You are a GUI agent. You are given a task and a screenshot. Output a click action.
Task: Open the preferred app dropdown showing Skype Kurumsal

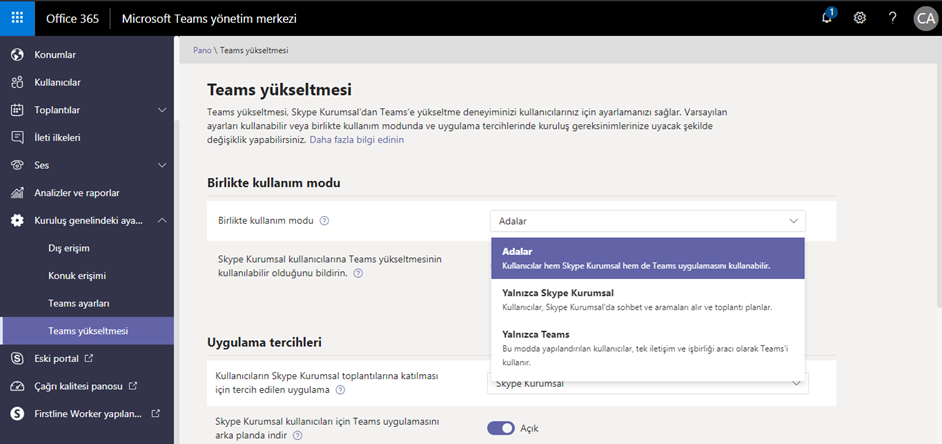click(648, 383)
